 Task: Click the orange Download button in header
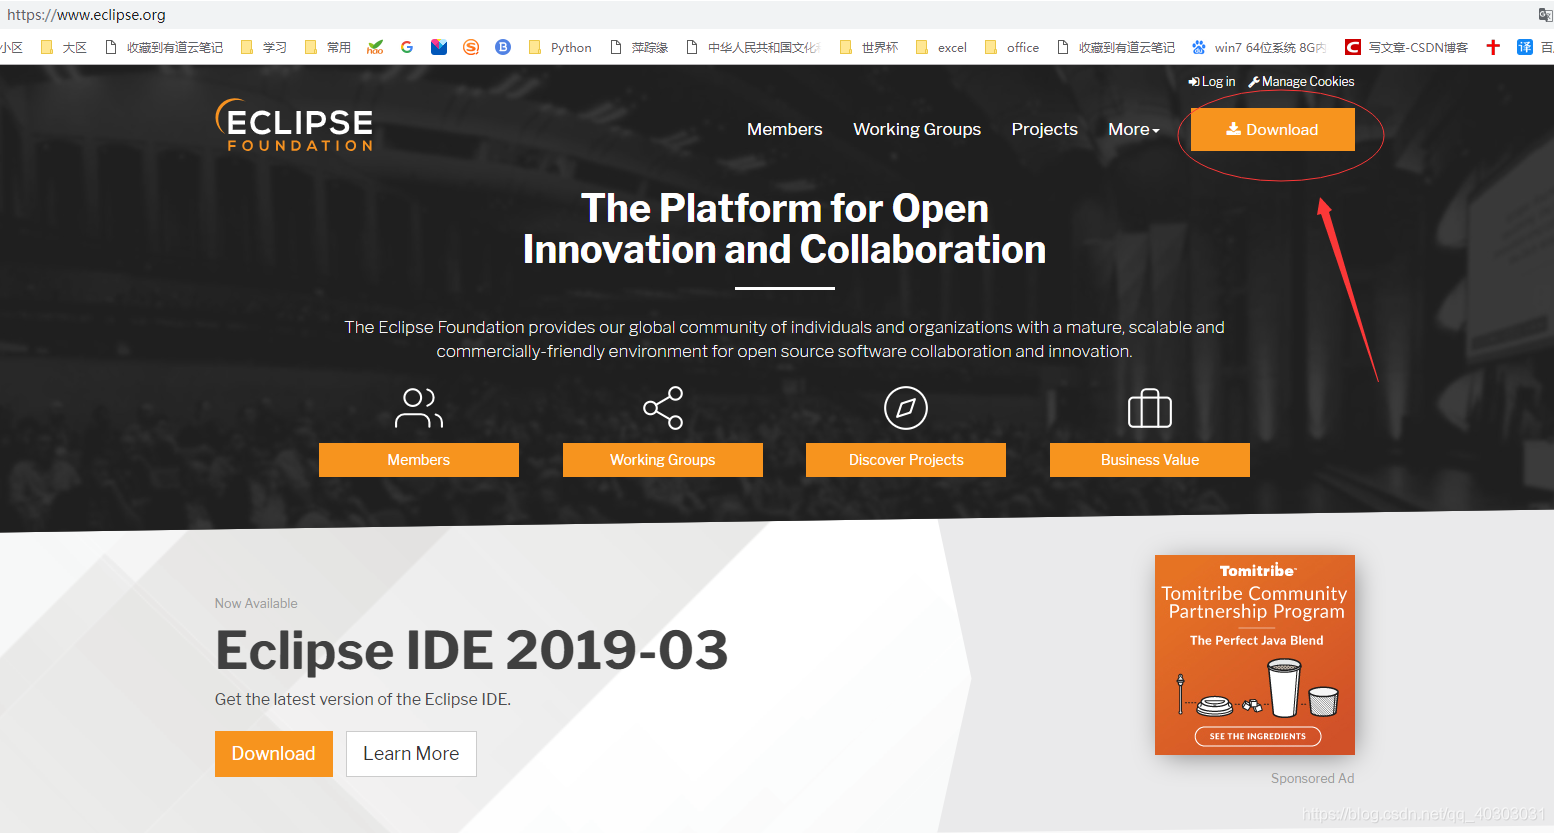click(1273, 129)
